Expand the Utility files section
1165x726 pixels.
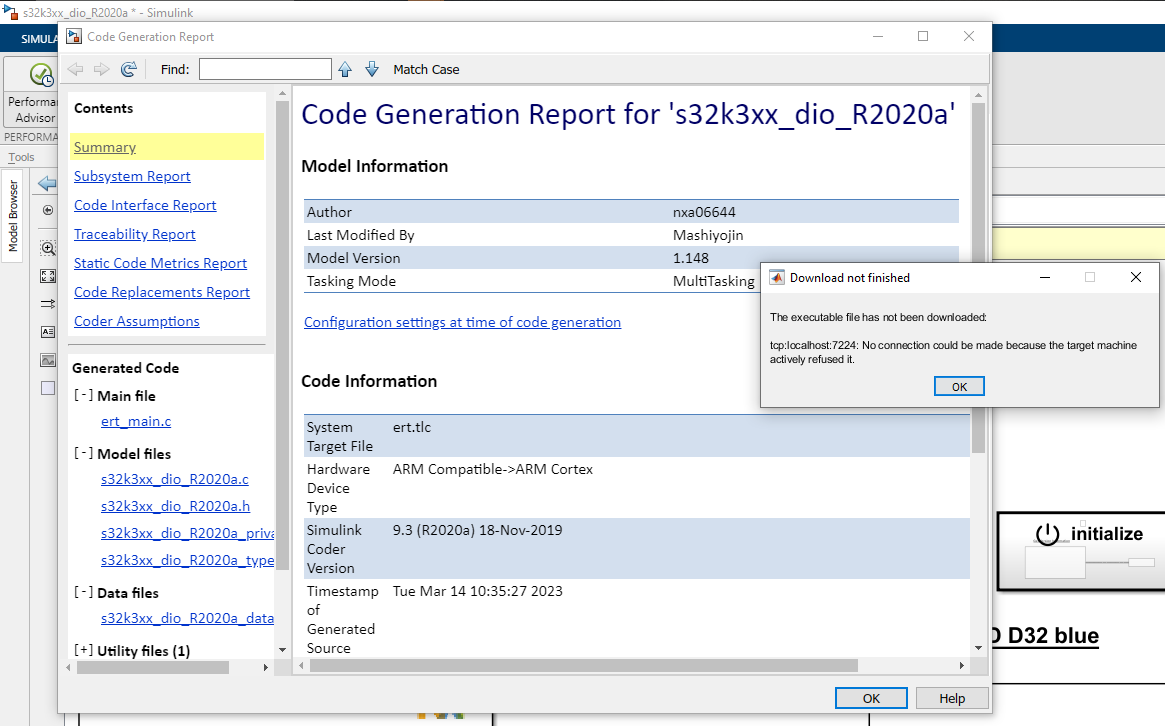coord(84,651)
